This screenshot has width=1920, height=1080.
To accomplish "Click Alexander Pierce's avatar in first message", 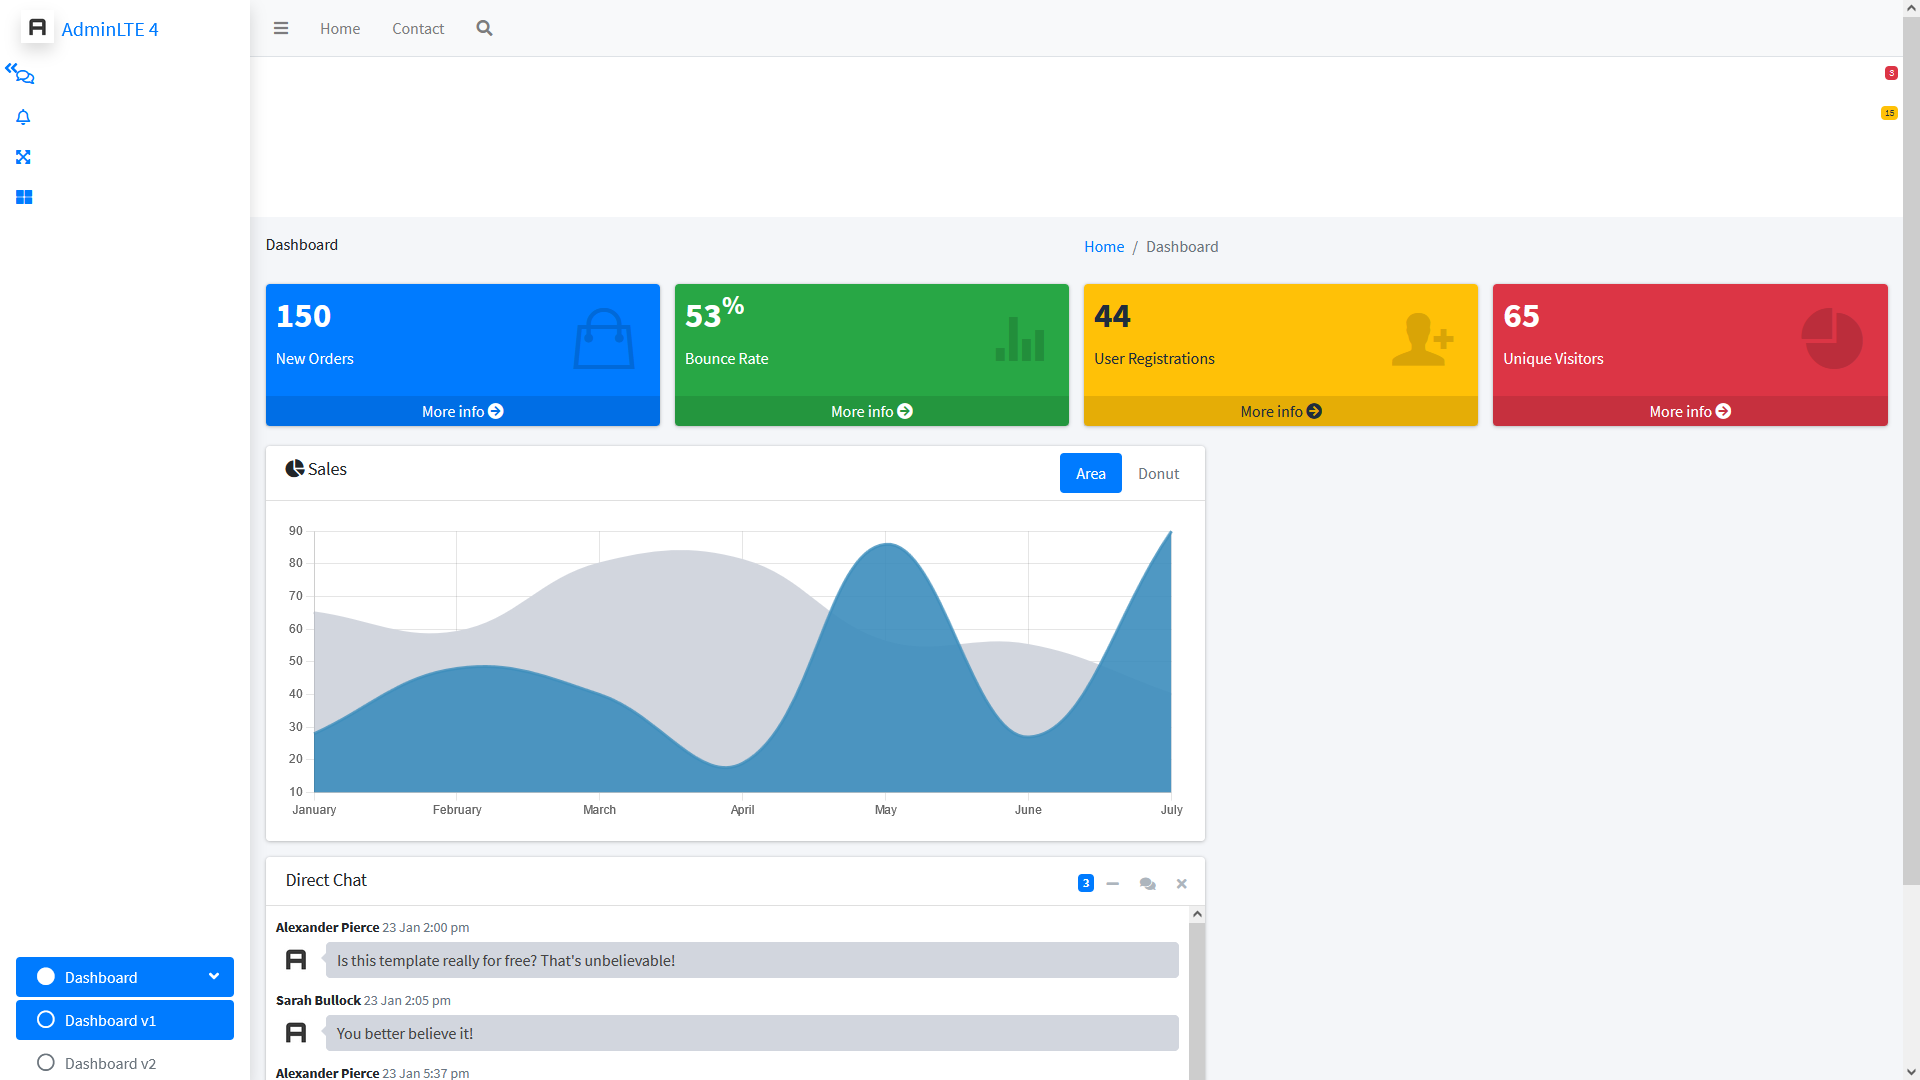I will click(296, 960).
